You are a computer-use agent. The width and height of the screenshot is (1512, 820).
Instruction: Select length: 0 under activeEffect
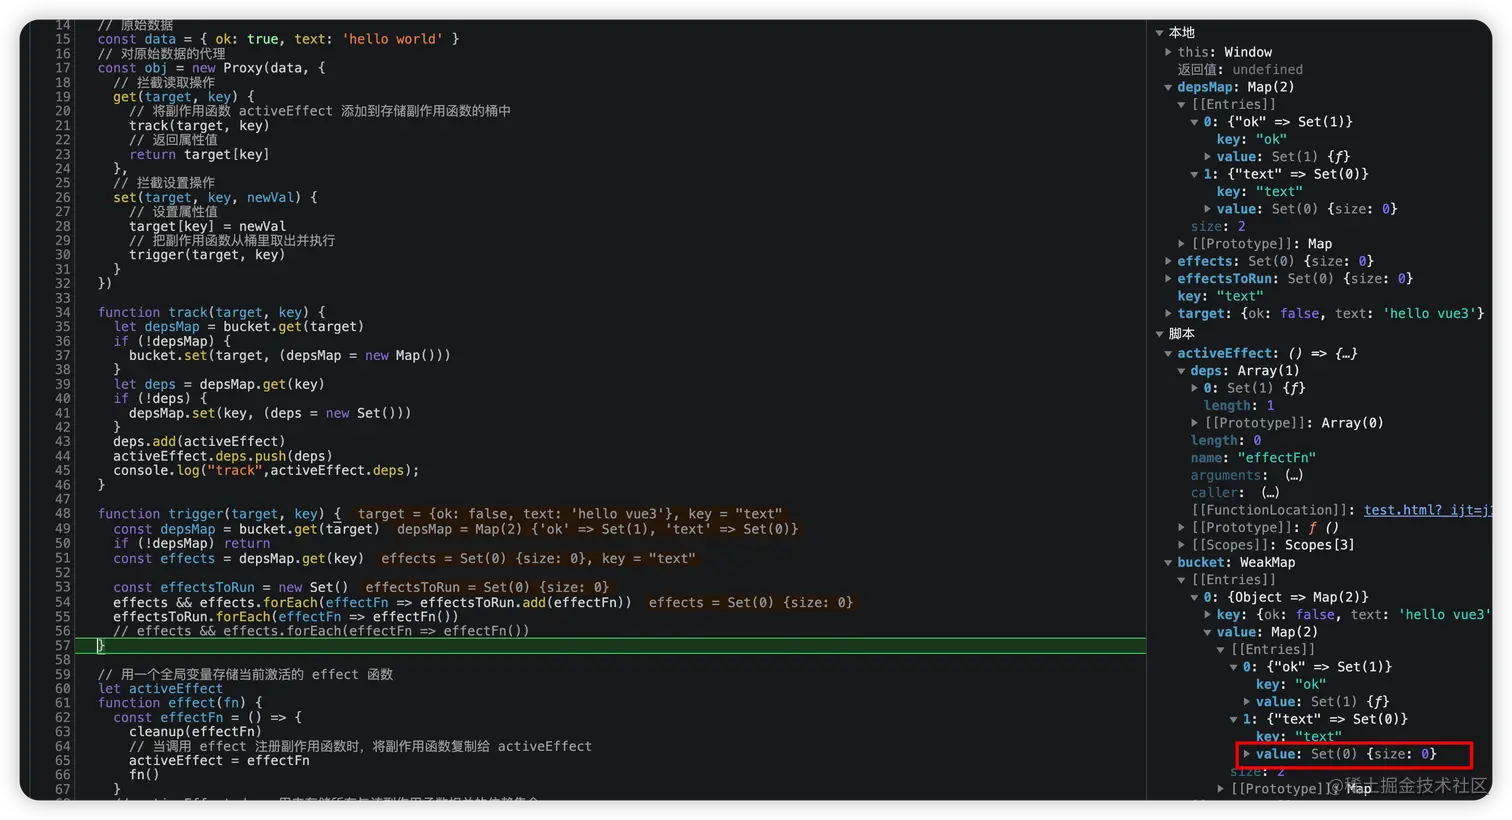[1226, 441]
